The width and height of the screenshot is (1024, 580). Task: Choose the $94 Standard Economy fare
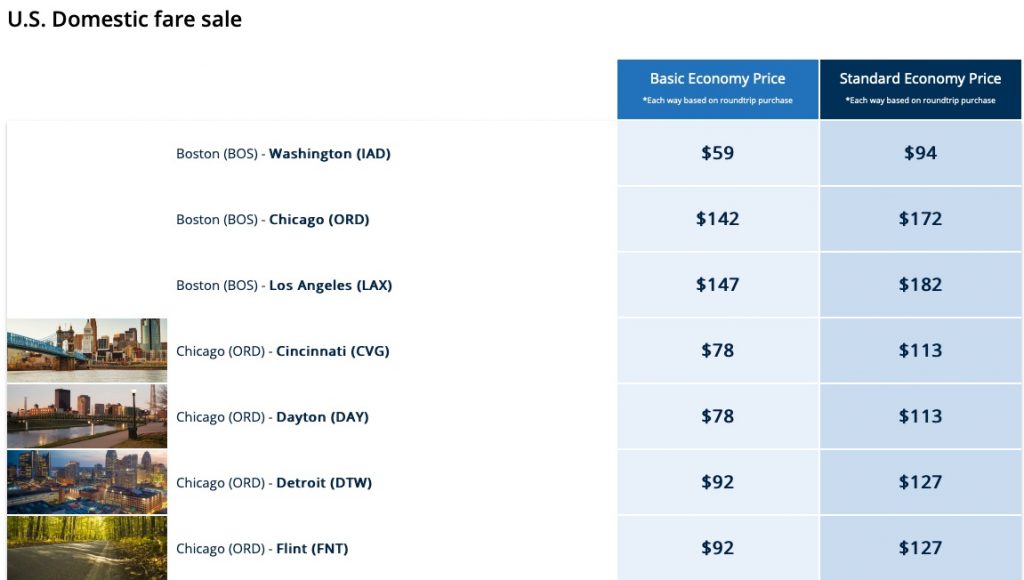point(920,153)
